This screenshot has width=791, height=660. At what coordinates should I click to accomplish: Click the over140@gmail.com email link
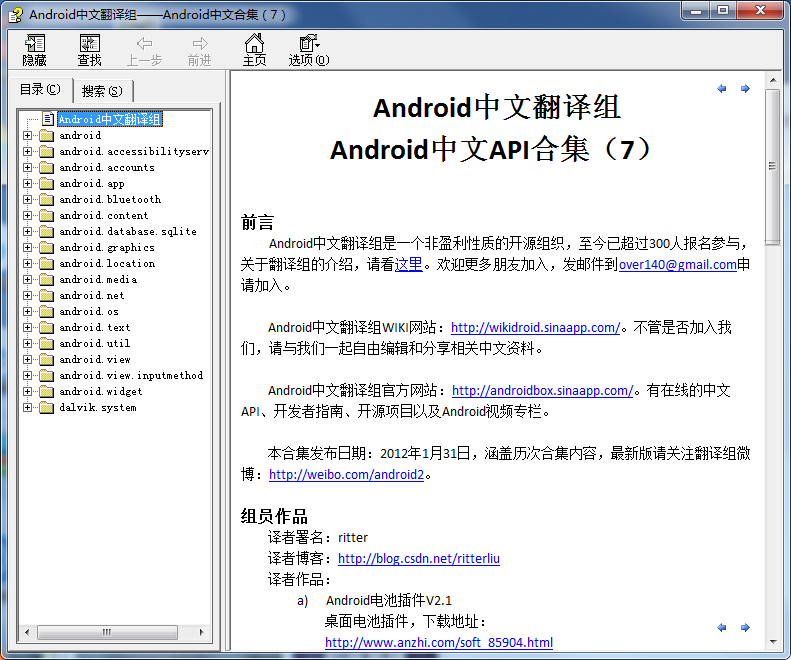point(677,265)
